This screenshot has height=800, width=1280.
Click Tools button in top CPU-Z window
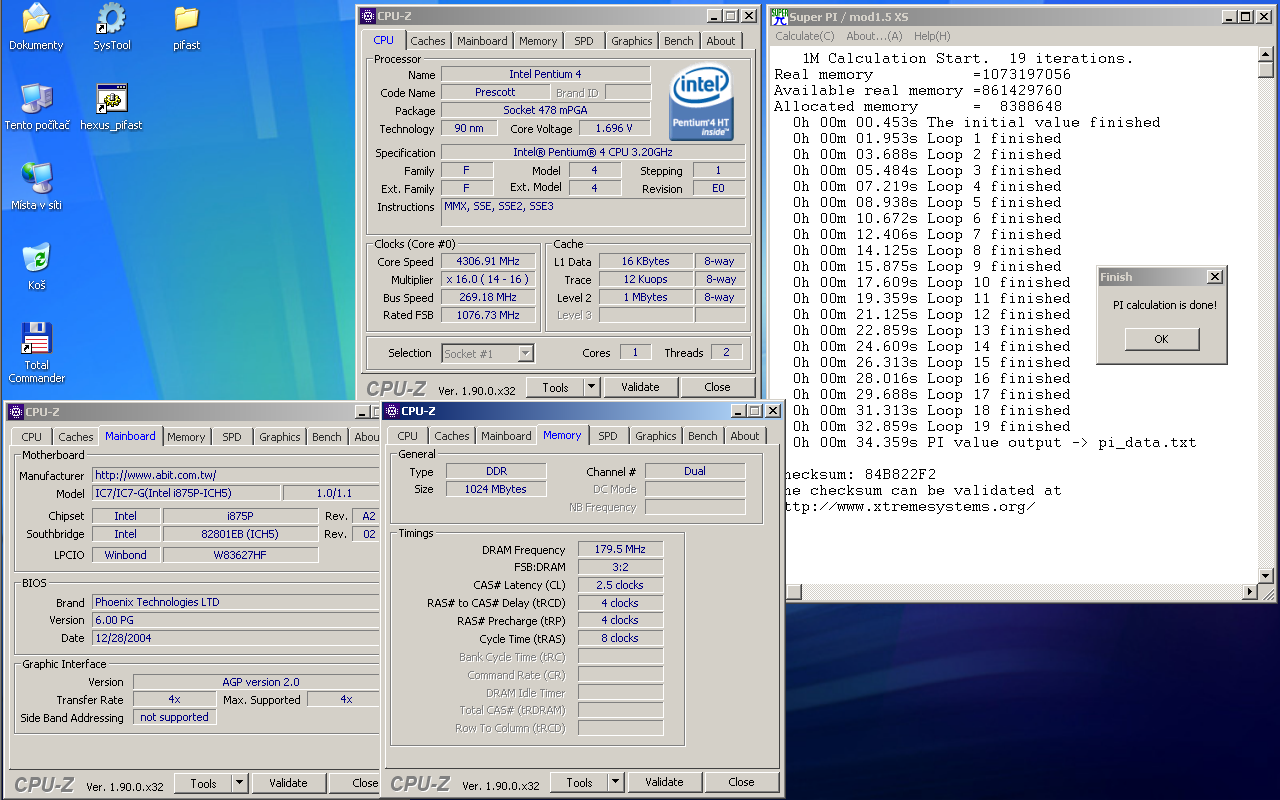pyautogui.click(x=555, y=387)
